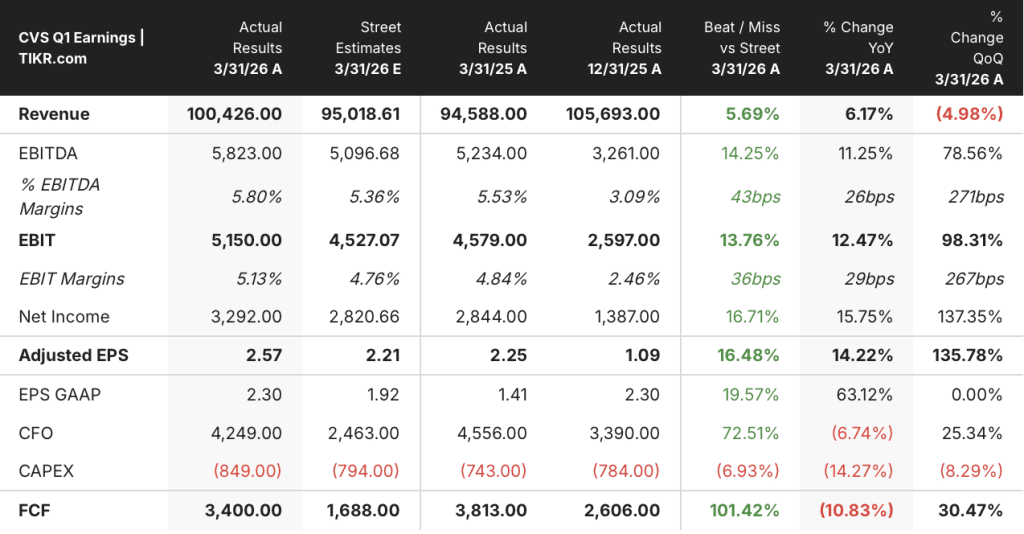This screenshot has height=534, width=1024.
Task: Click EBIT margin value 5.13%
Action: [259, 279]
